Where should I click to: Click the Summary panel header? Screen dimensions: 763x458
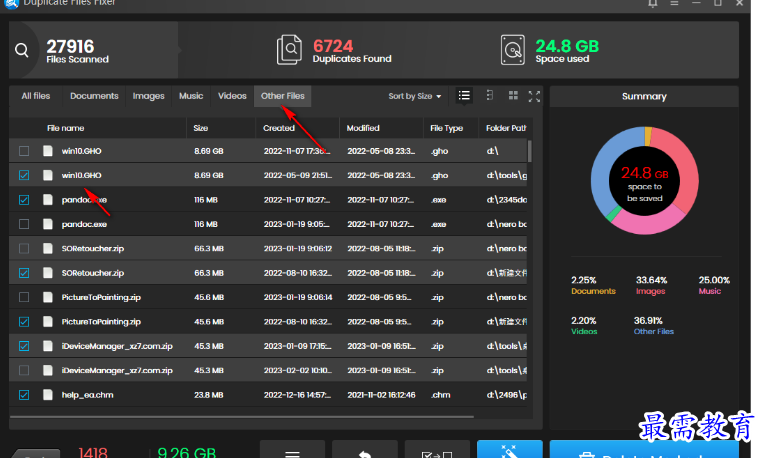(x=644, y=96)
